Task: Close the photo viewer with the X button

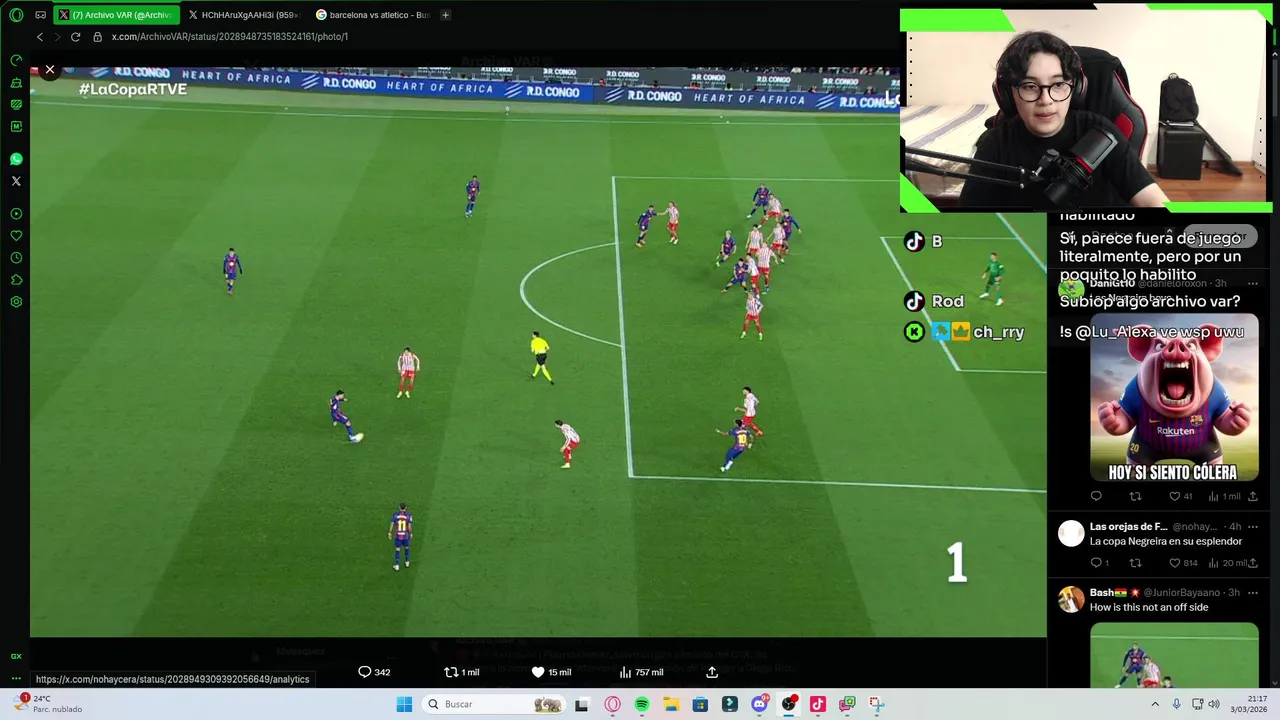Action: (49, 70)
